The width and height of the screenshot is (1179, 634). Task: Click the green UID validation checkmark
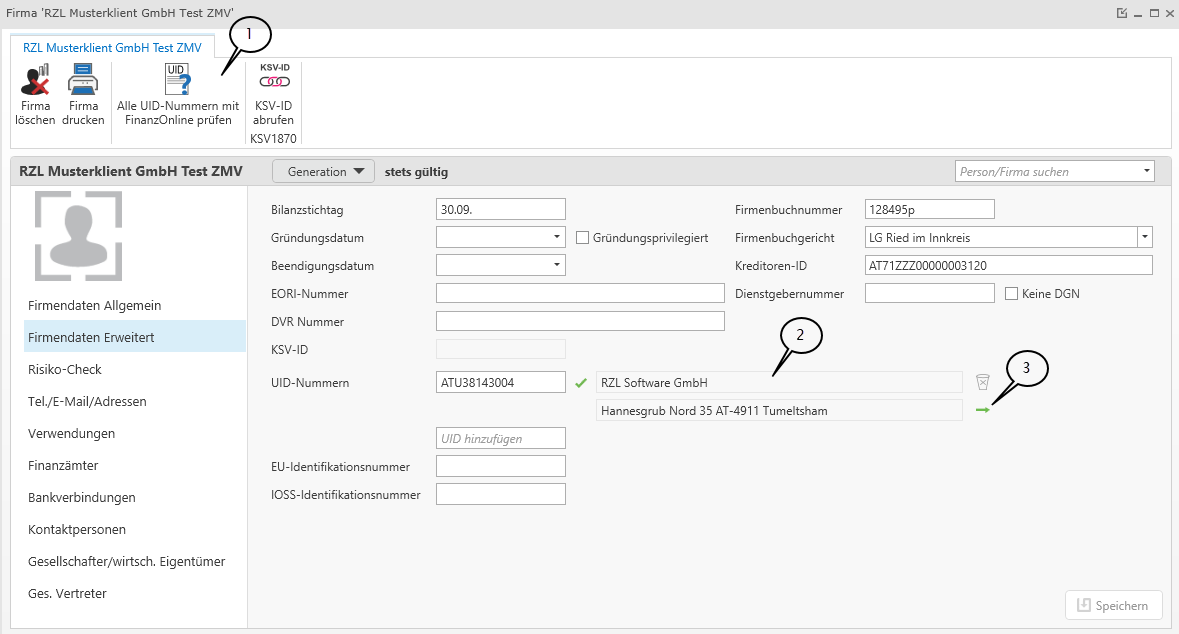pyautogui.click(x=581, y=382)
